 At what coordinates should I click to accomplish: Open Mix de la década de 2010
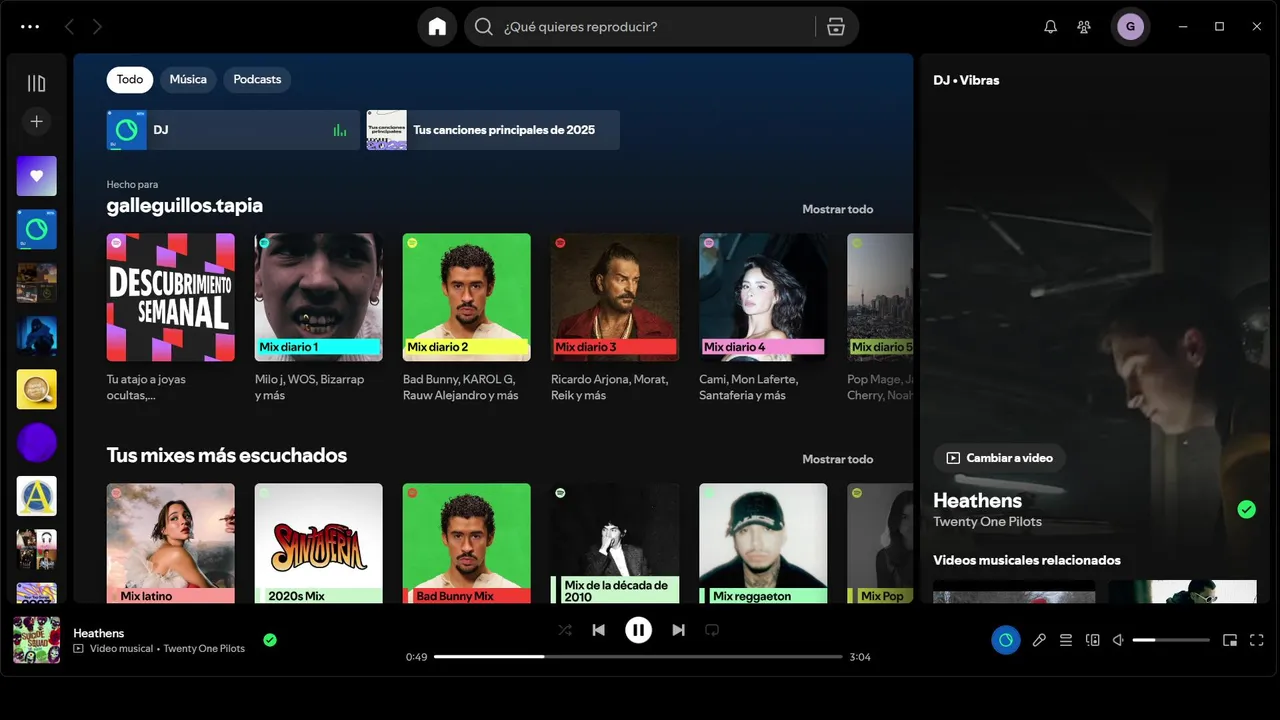615,543
